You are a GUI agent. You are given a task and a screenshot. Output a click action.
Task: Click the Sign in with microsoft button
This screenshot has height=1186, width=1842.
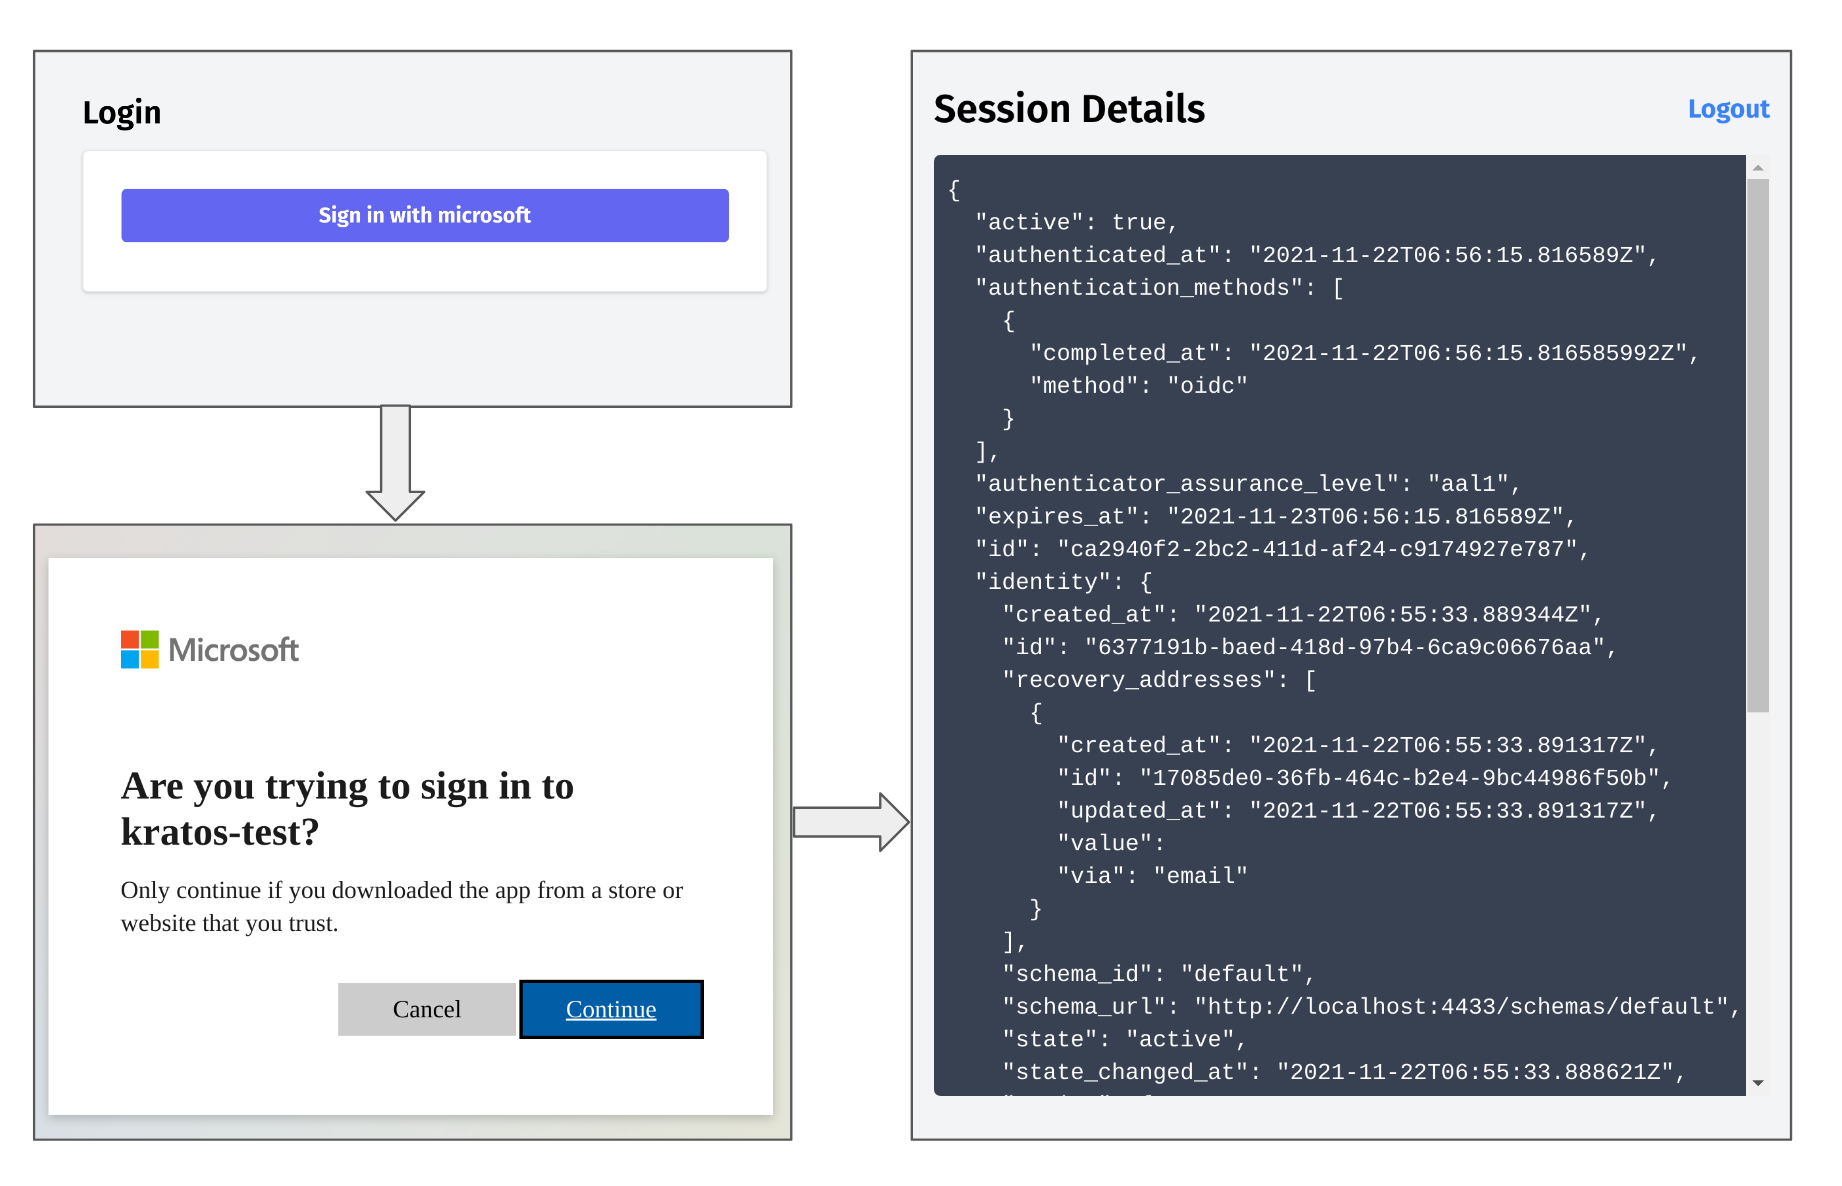pyautogui.click(x=425, y=215)
